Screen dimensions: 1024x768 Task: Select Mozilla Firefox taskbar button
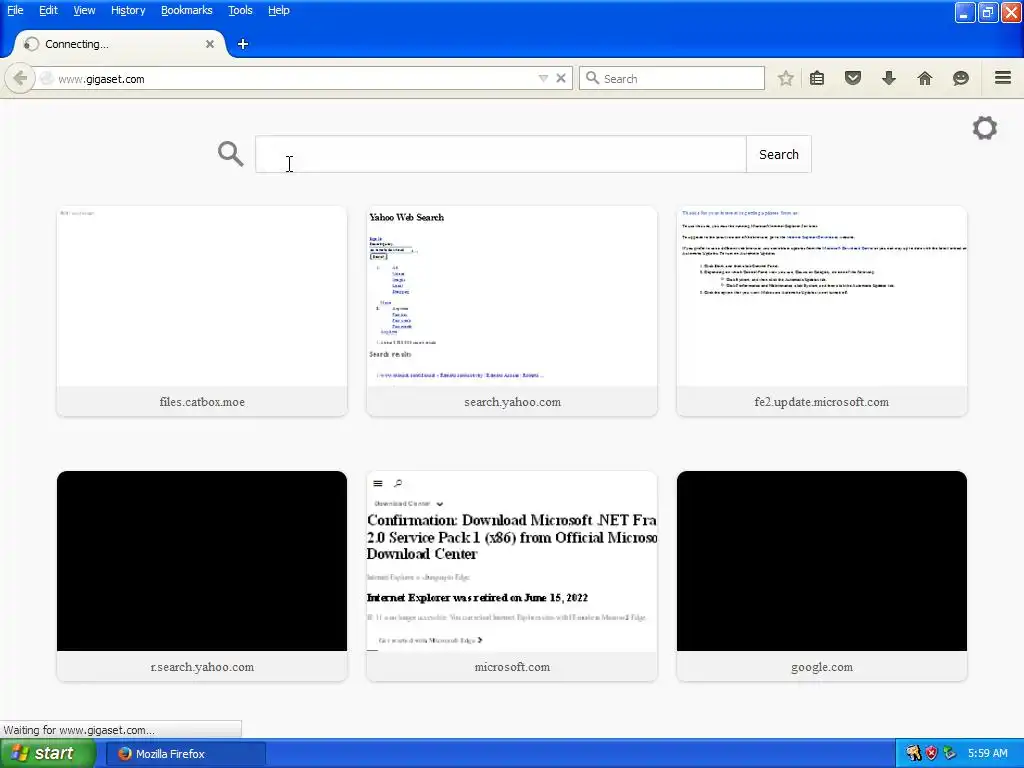(x=185, y=754)
